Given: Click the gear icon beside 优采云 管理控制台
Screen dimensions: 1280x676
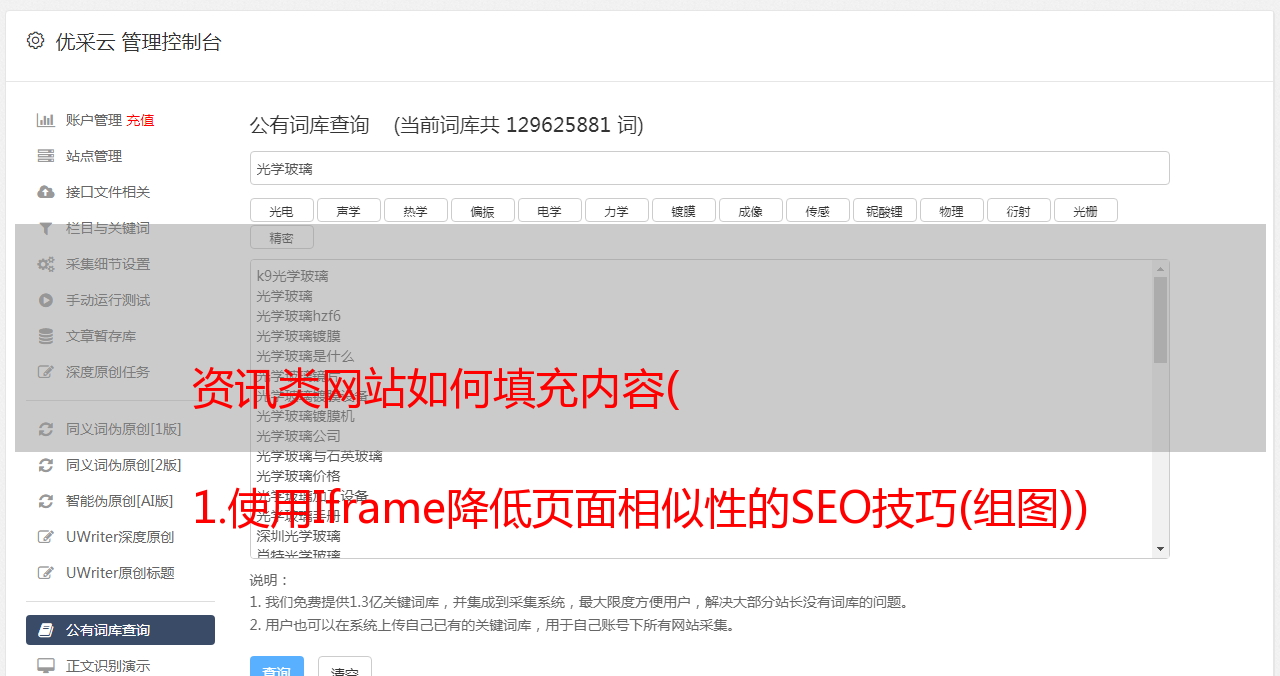Looking at the screenshot, I should 36,41.
